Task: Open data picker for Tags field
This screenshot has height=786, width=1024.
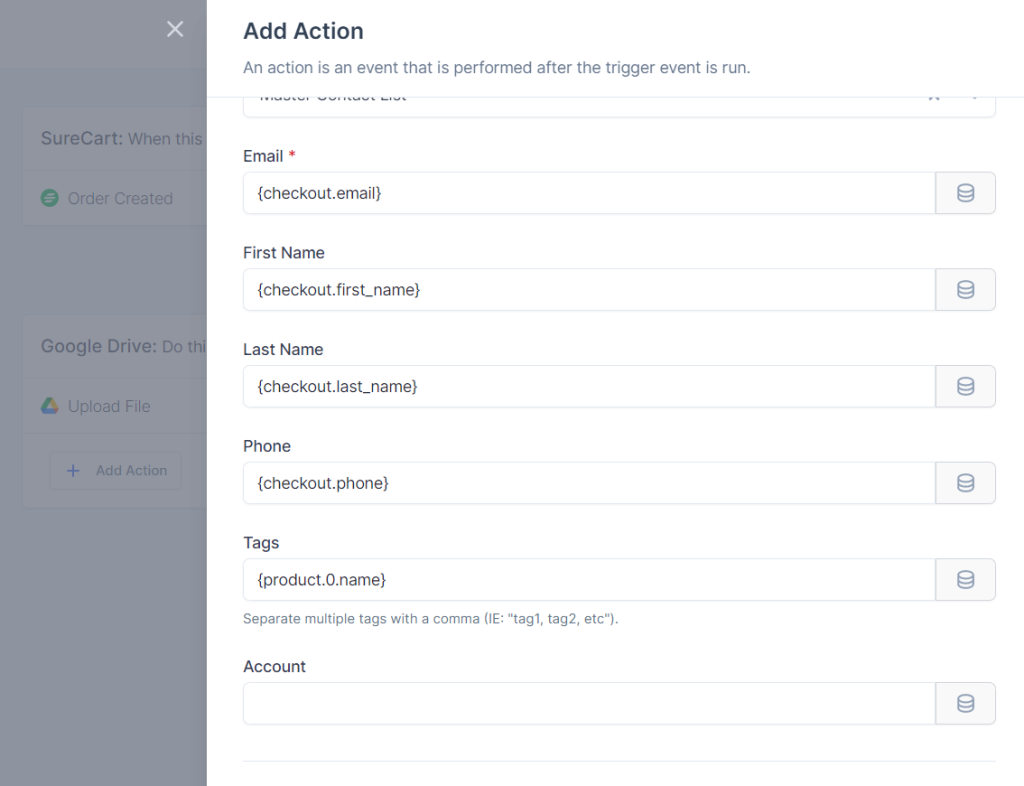Action: pos(965,580)
